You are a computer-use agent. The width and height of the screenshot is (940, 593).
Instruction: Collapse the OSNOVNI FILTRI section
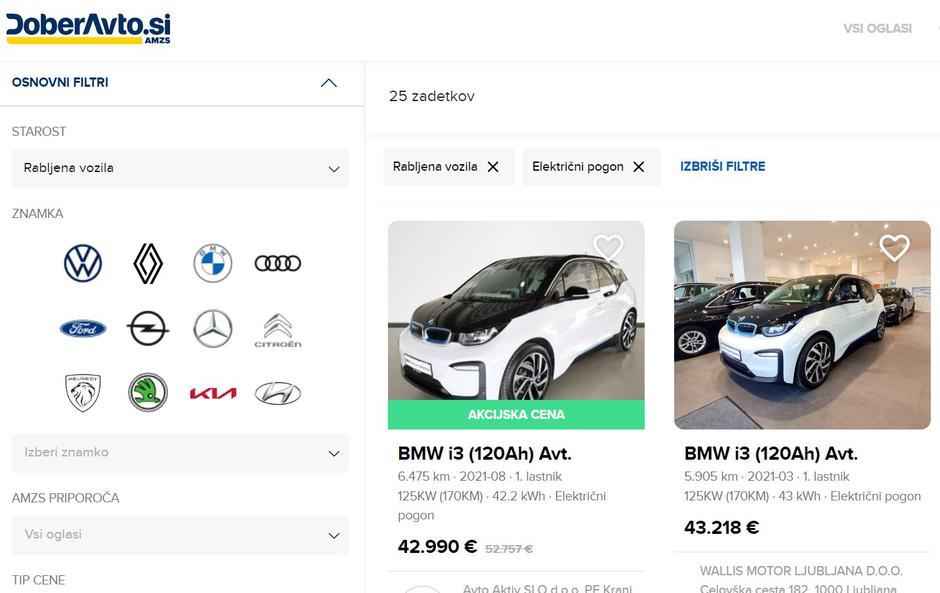[328, 83]
